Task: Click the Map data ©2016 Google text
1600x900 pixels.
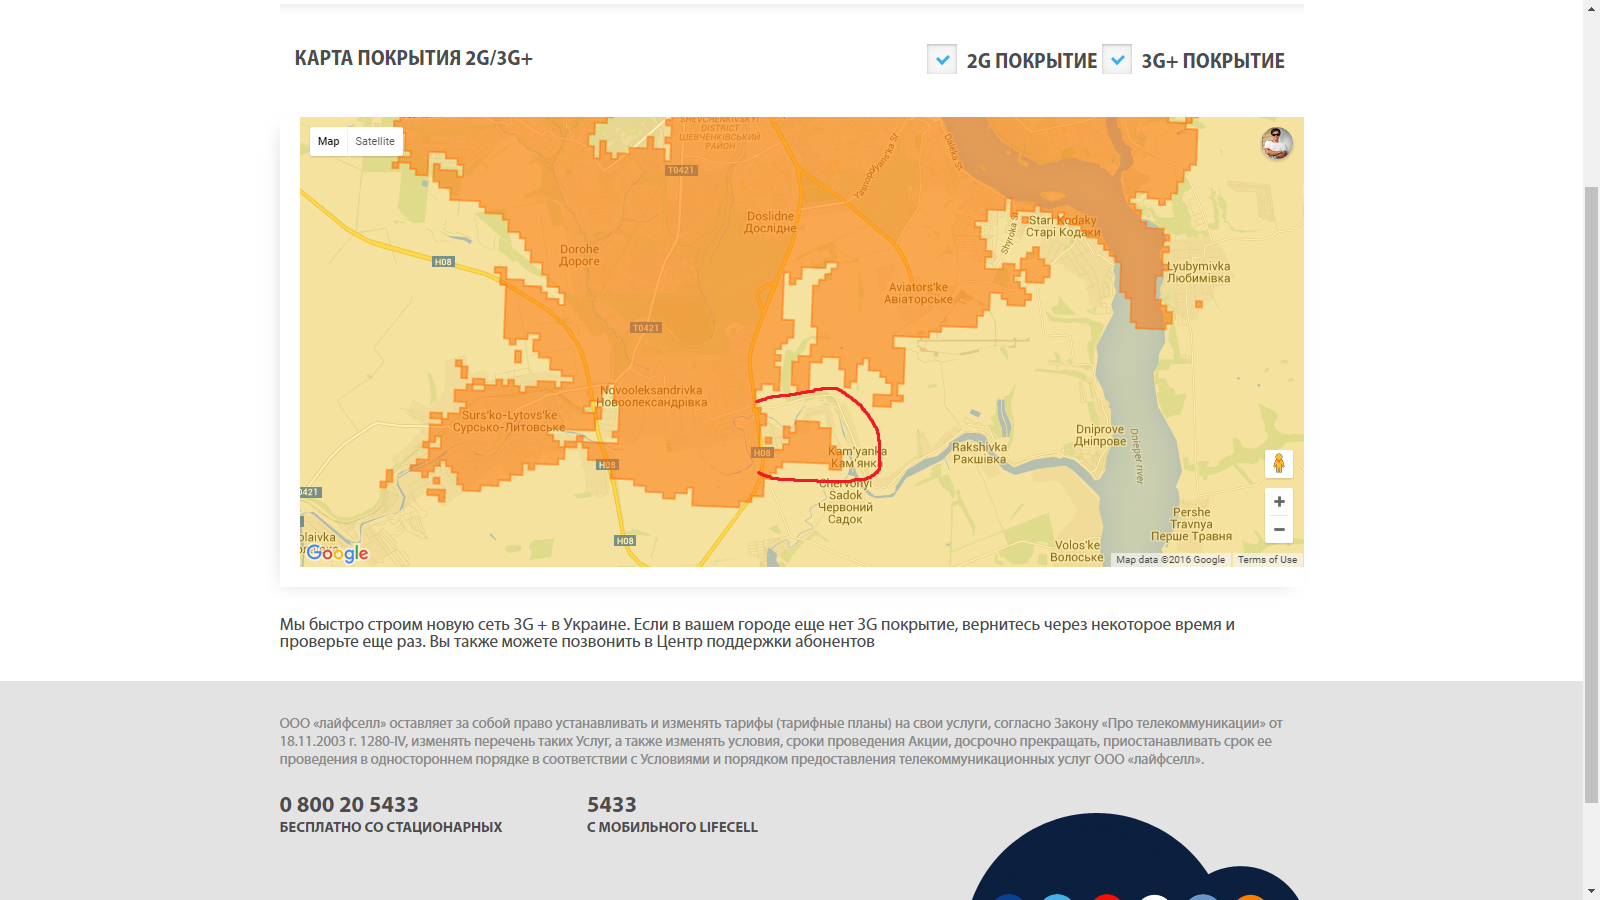Action: (1170, 560)
